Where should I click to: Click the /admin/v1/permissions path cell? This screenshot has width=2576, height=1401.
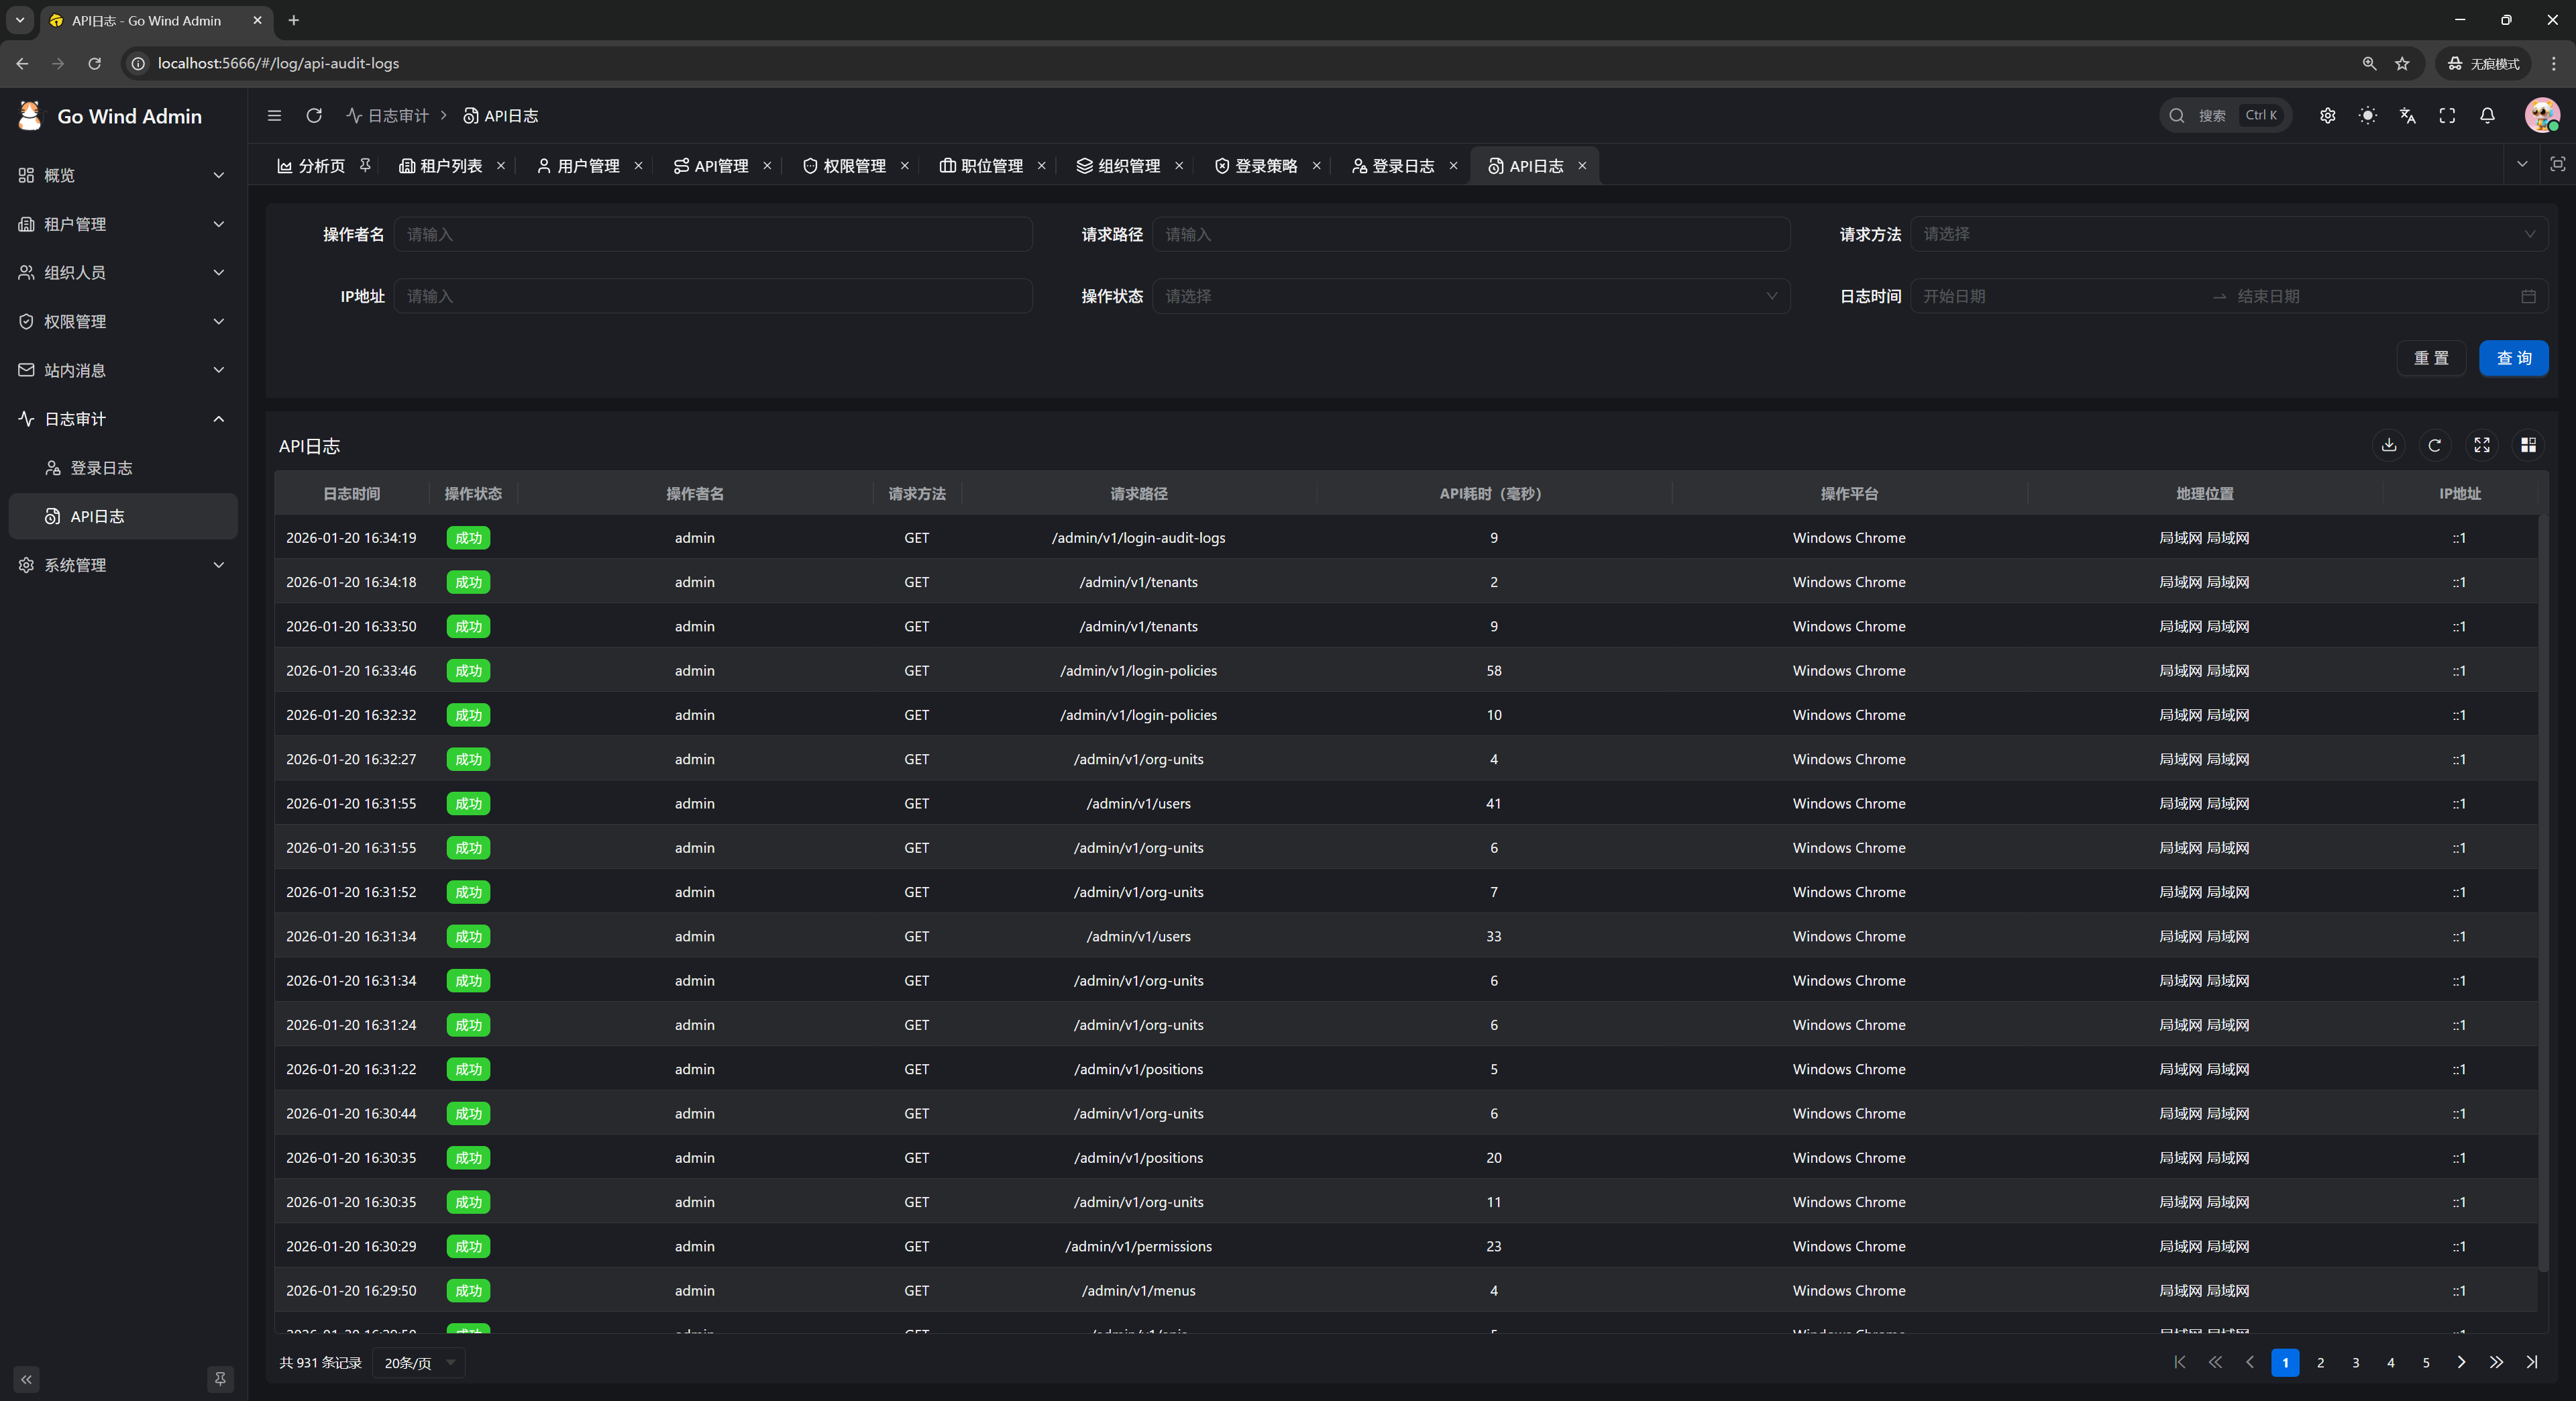pos(1138,1246)
